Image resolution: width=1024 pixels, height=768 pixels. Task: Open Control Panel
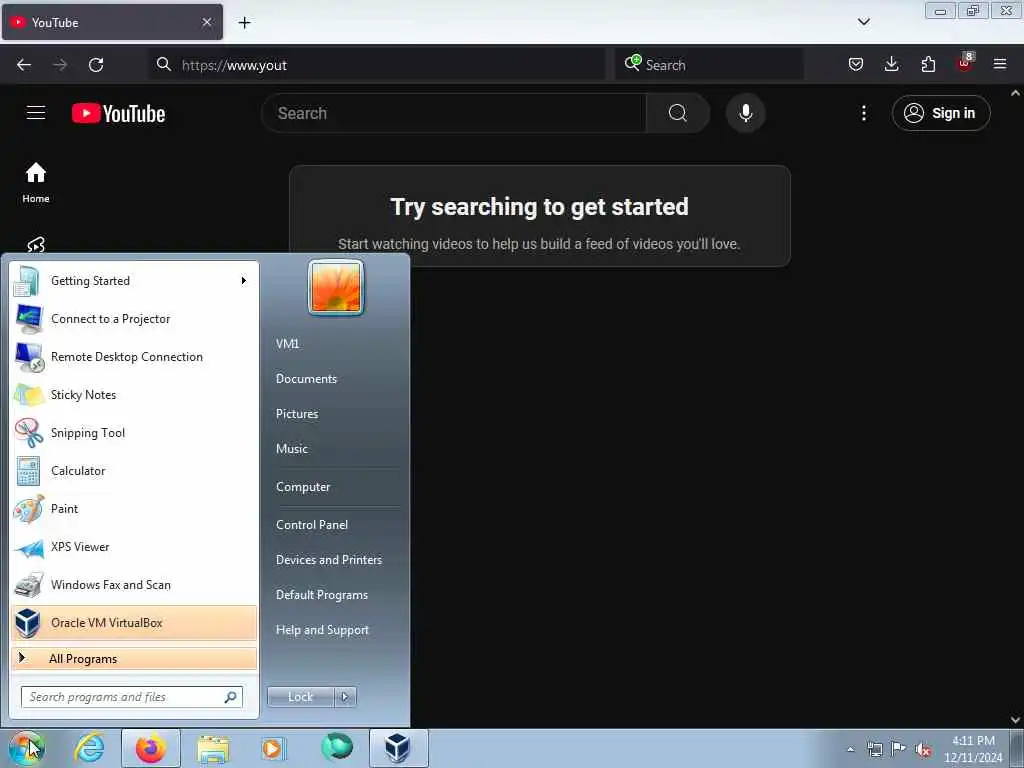[312, 525]
